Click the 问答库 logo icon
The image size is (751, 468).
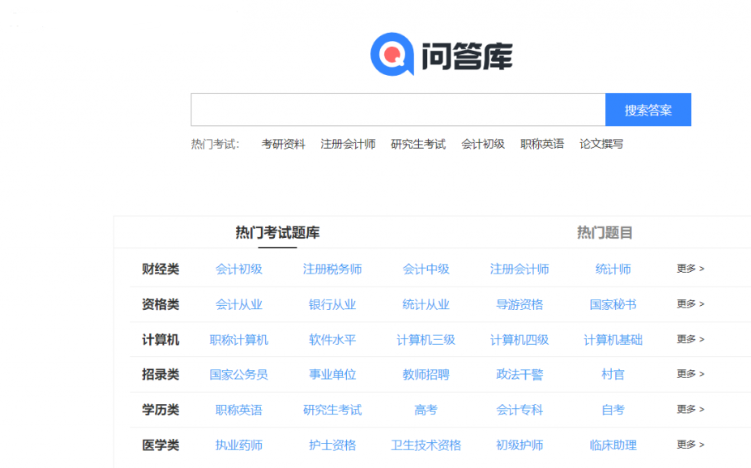click(392, 54)
